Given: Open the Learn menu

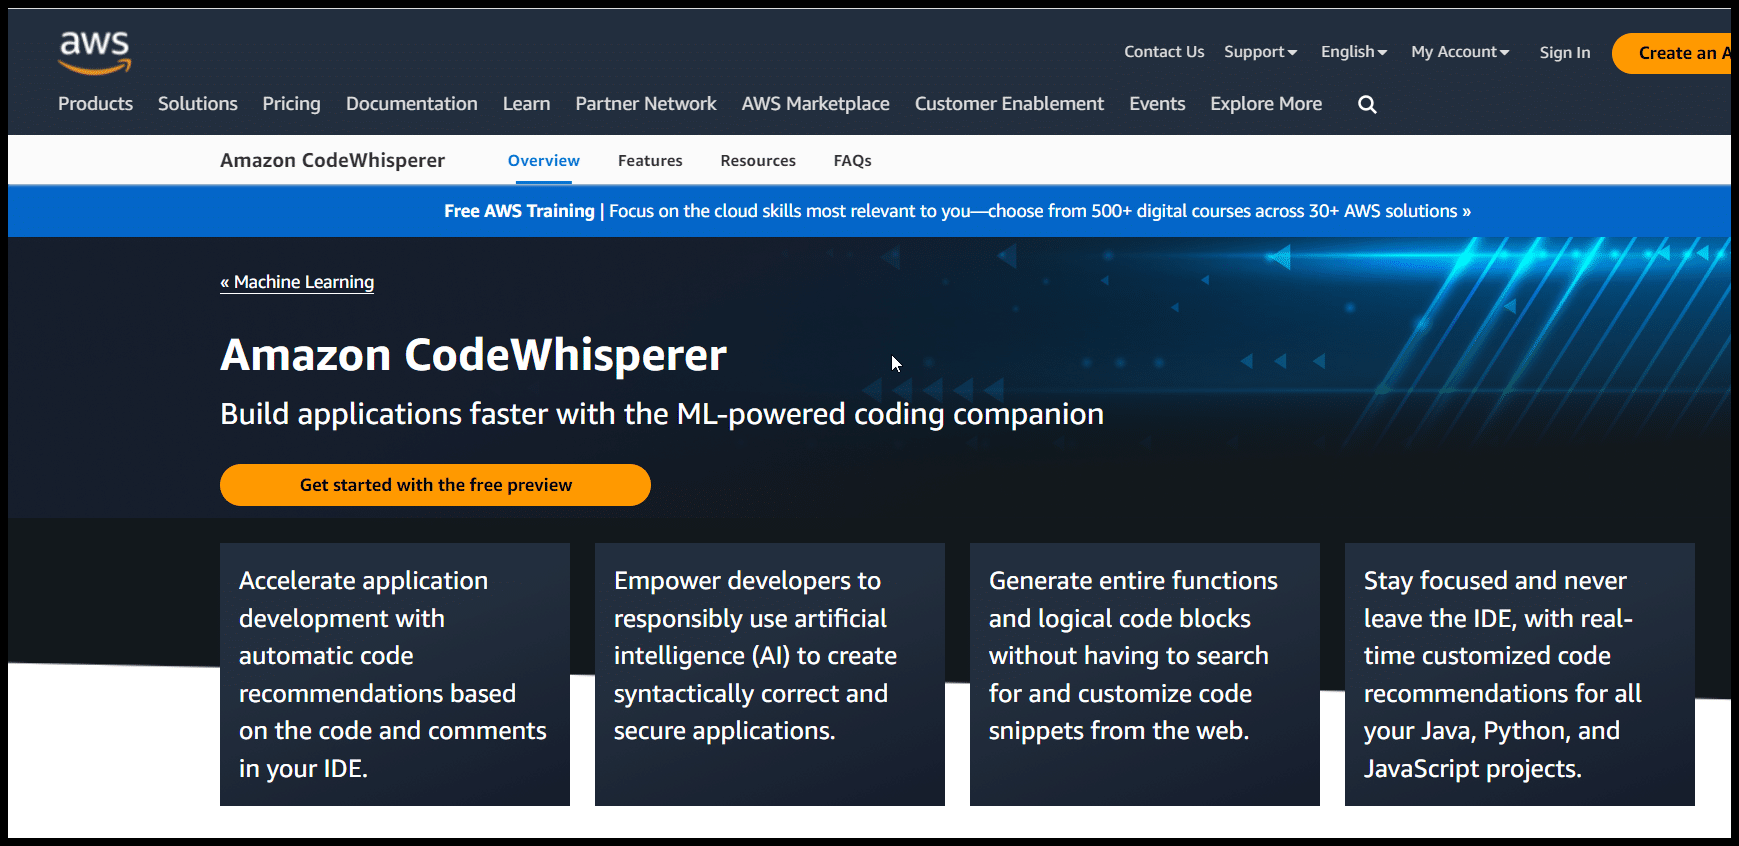Looking at the screenshot, I should pyautogui.click(x=526, y=104).
